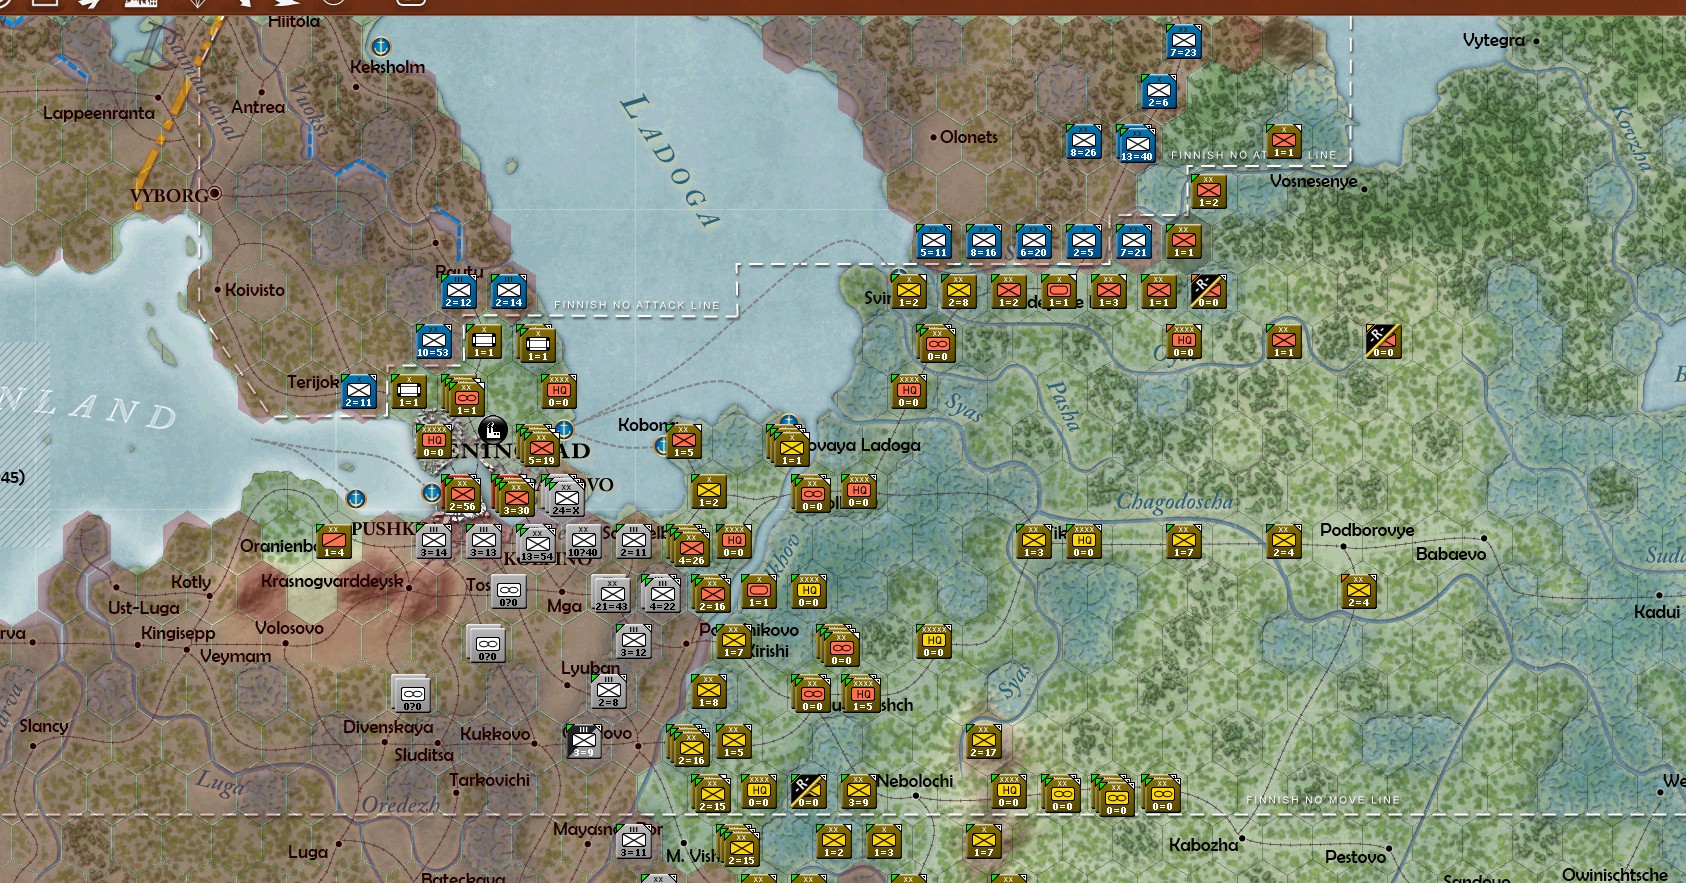Image resolution: width=1686 pixels, height=883 pixels.
Task: Select the Soviet 1=2 unit below Vosnesenye line
Action: click(1209, 192)
